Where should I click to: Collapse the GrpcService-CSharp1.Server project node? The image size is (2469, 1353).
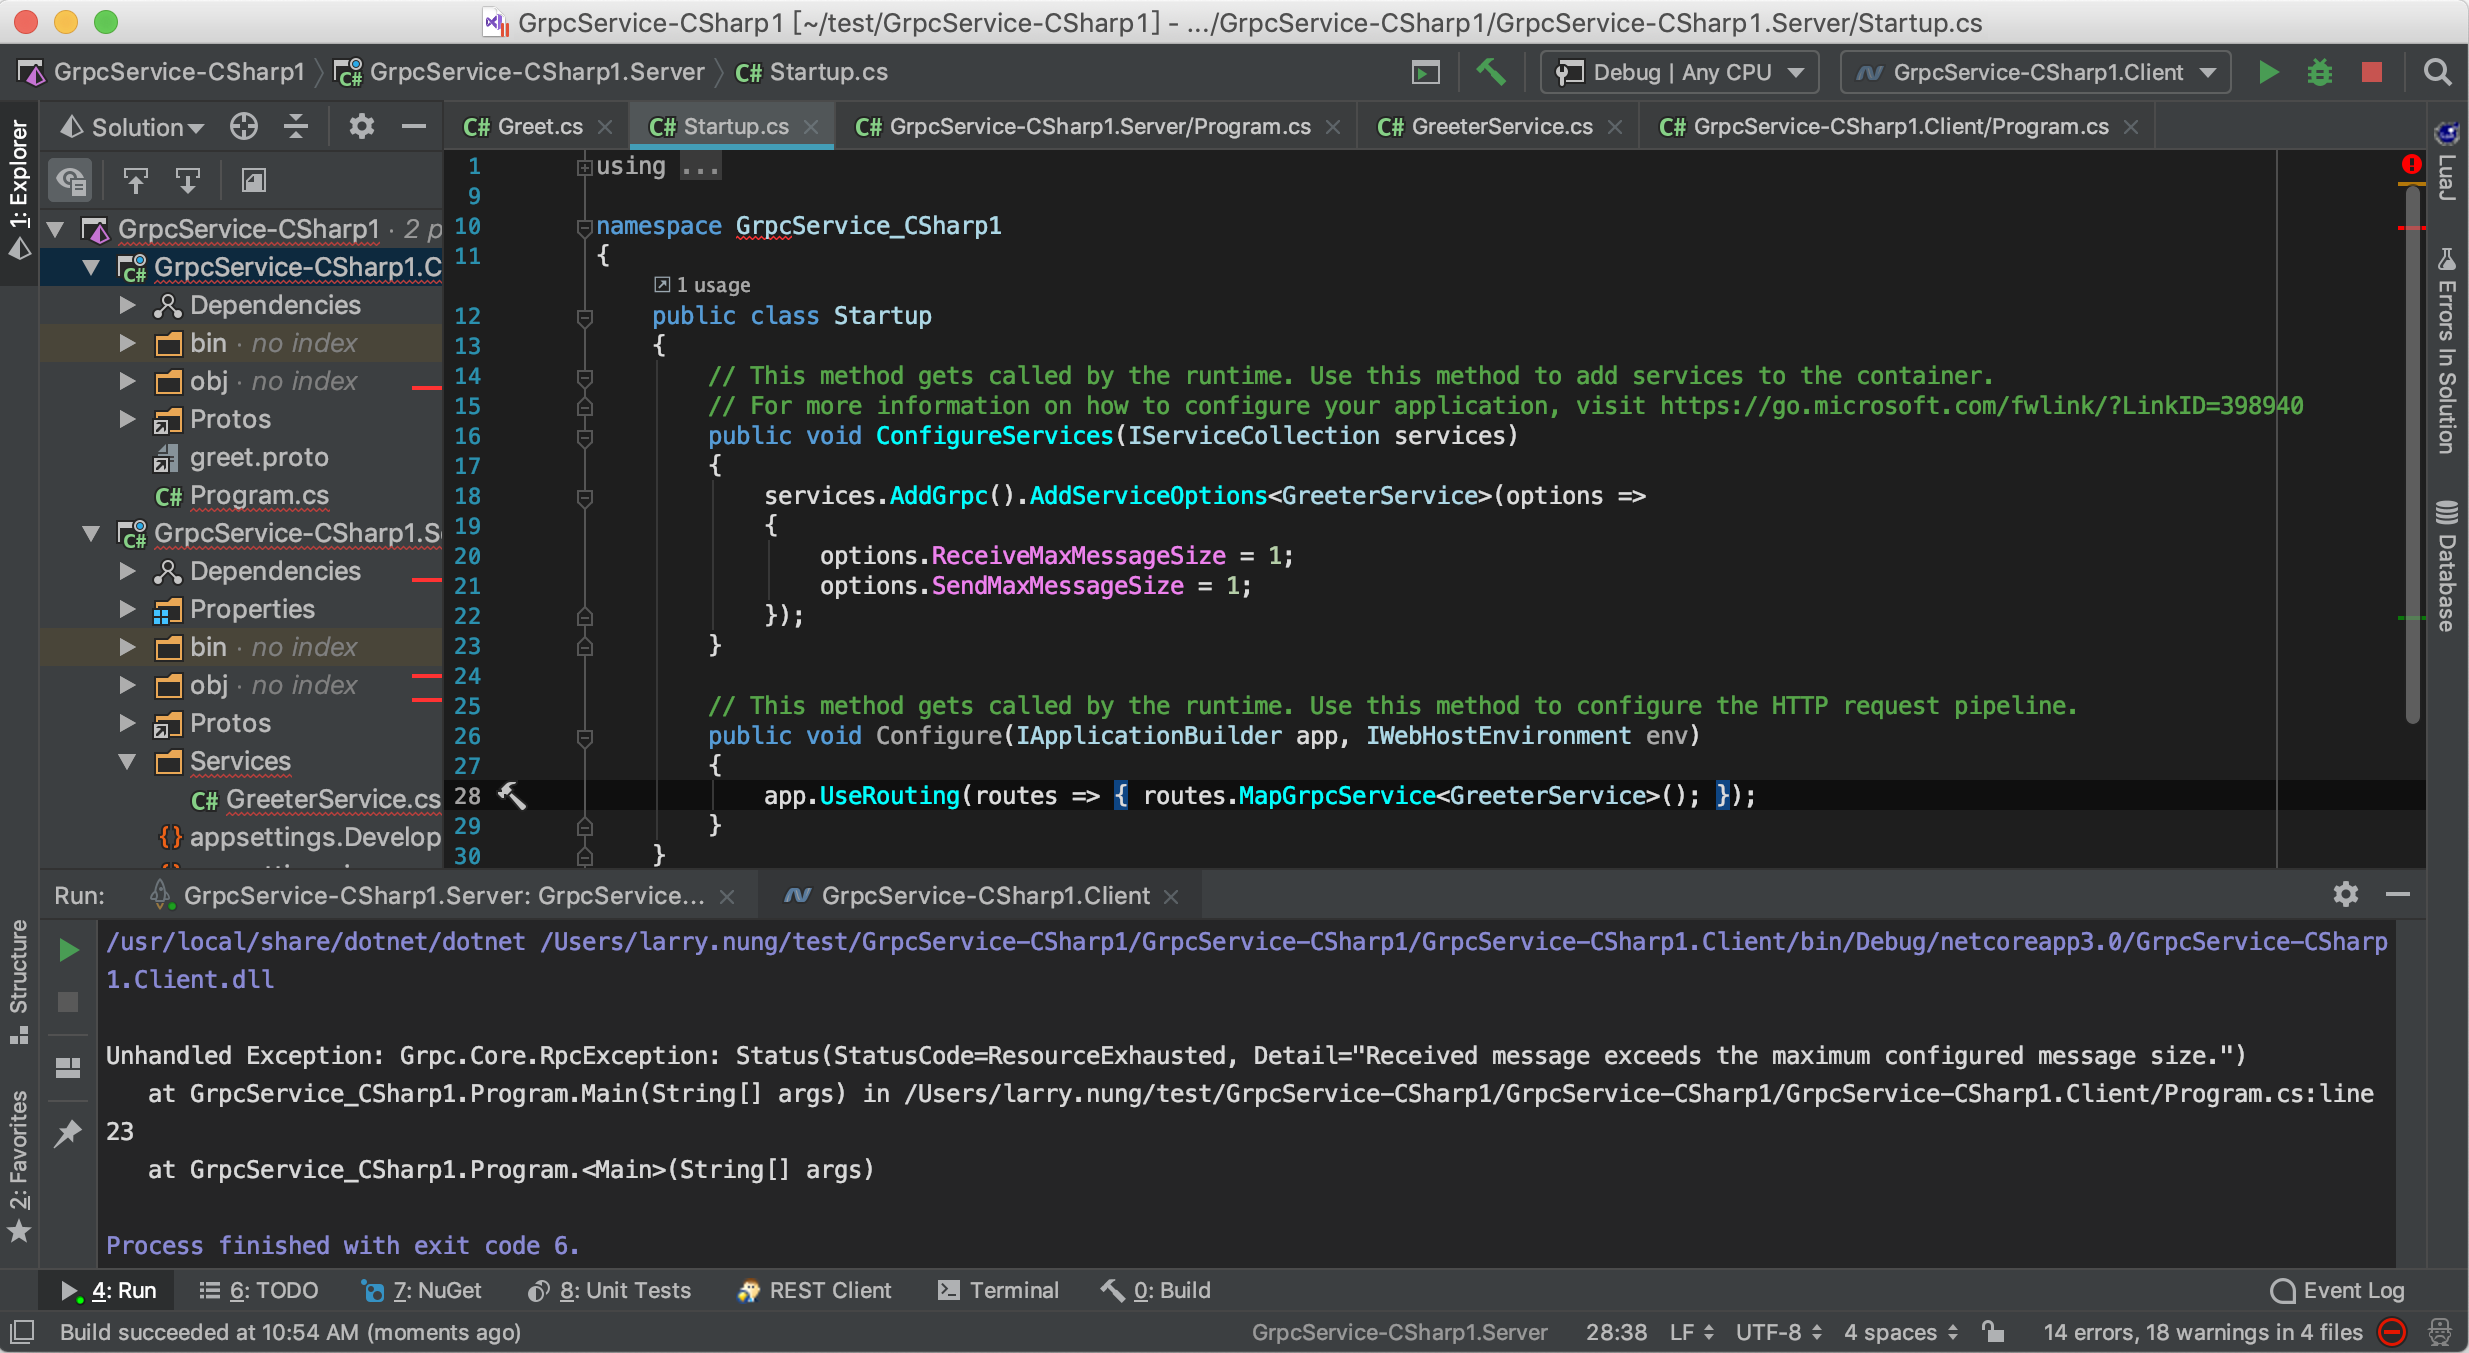click(91, 534)
